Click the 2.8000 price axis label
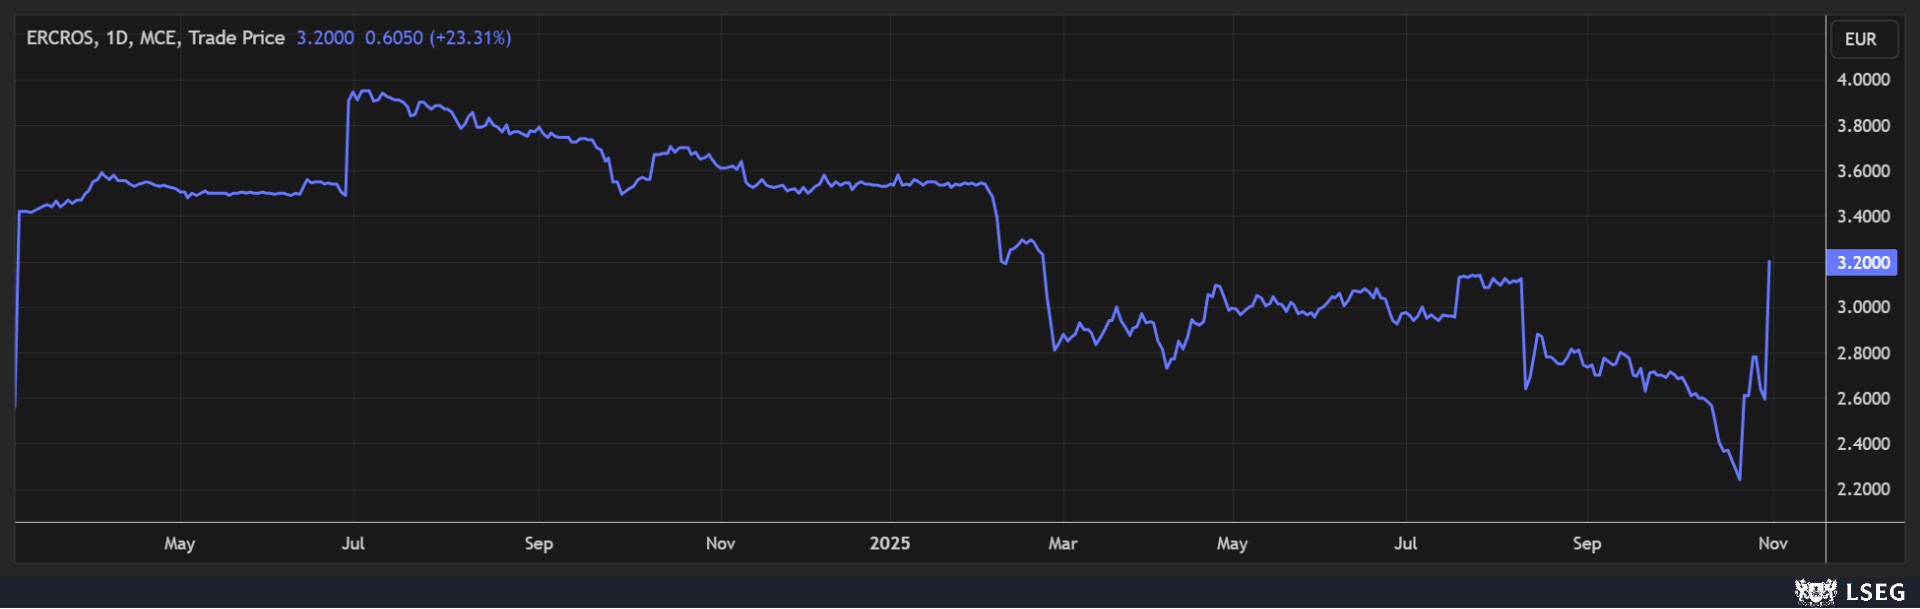 click(1863, 354)
